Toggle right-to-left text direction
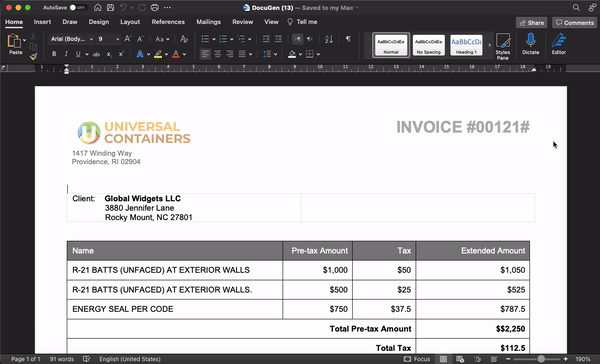Image resolution: width=600 pixels, height=364 pixels. tap(310, 39)
